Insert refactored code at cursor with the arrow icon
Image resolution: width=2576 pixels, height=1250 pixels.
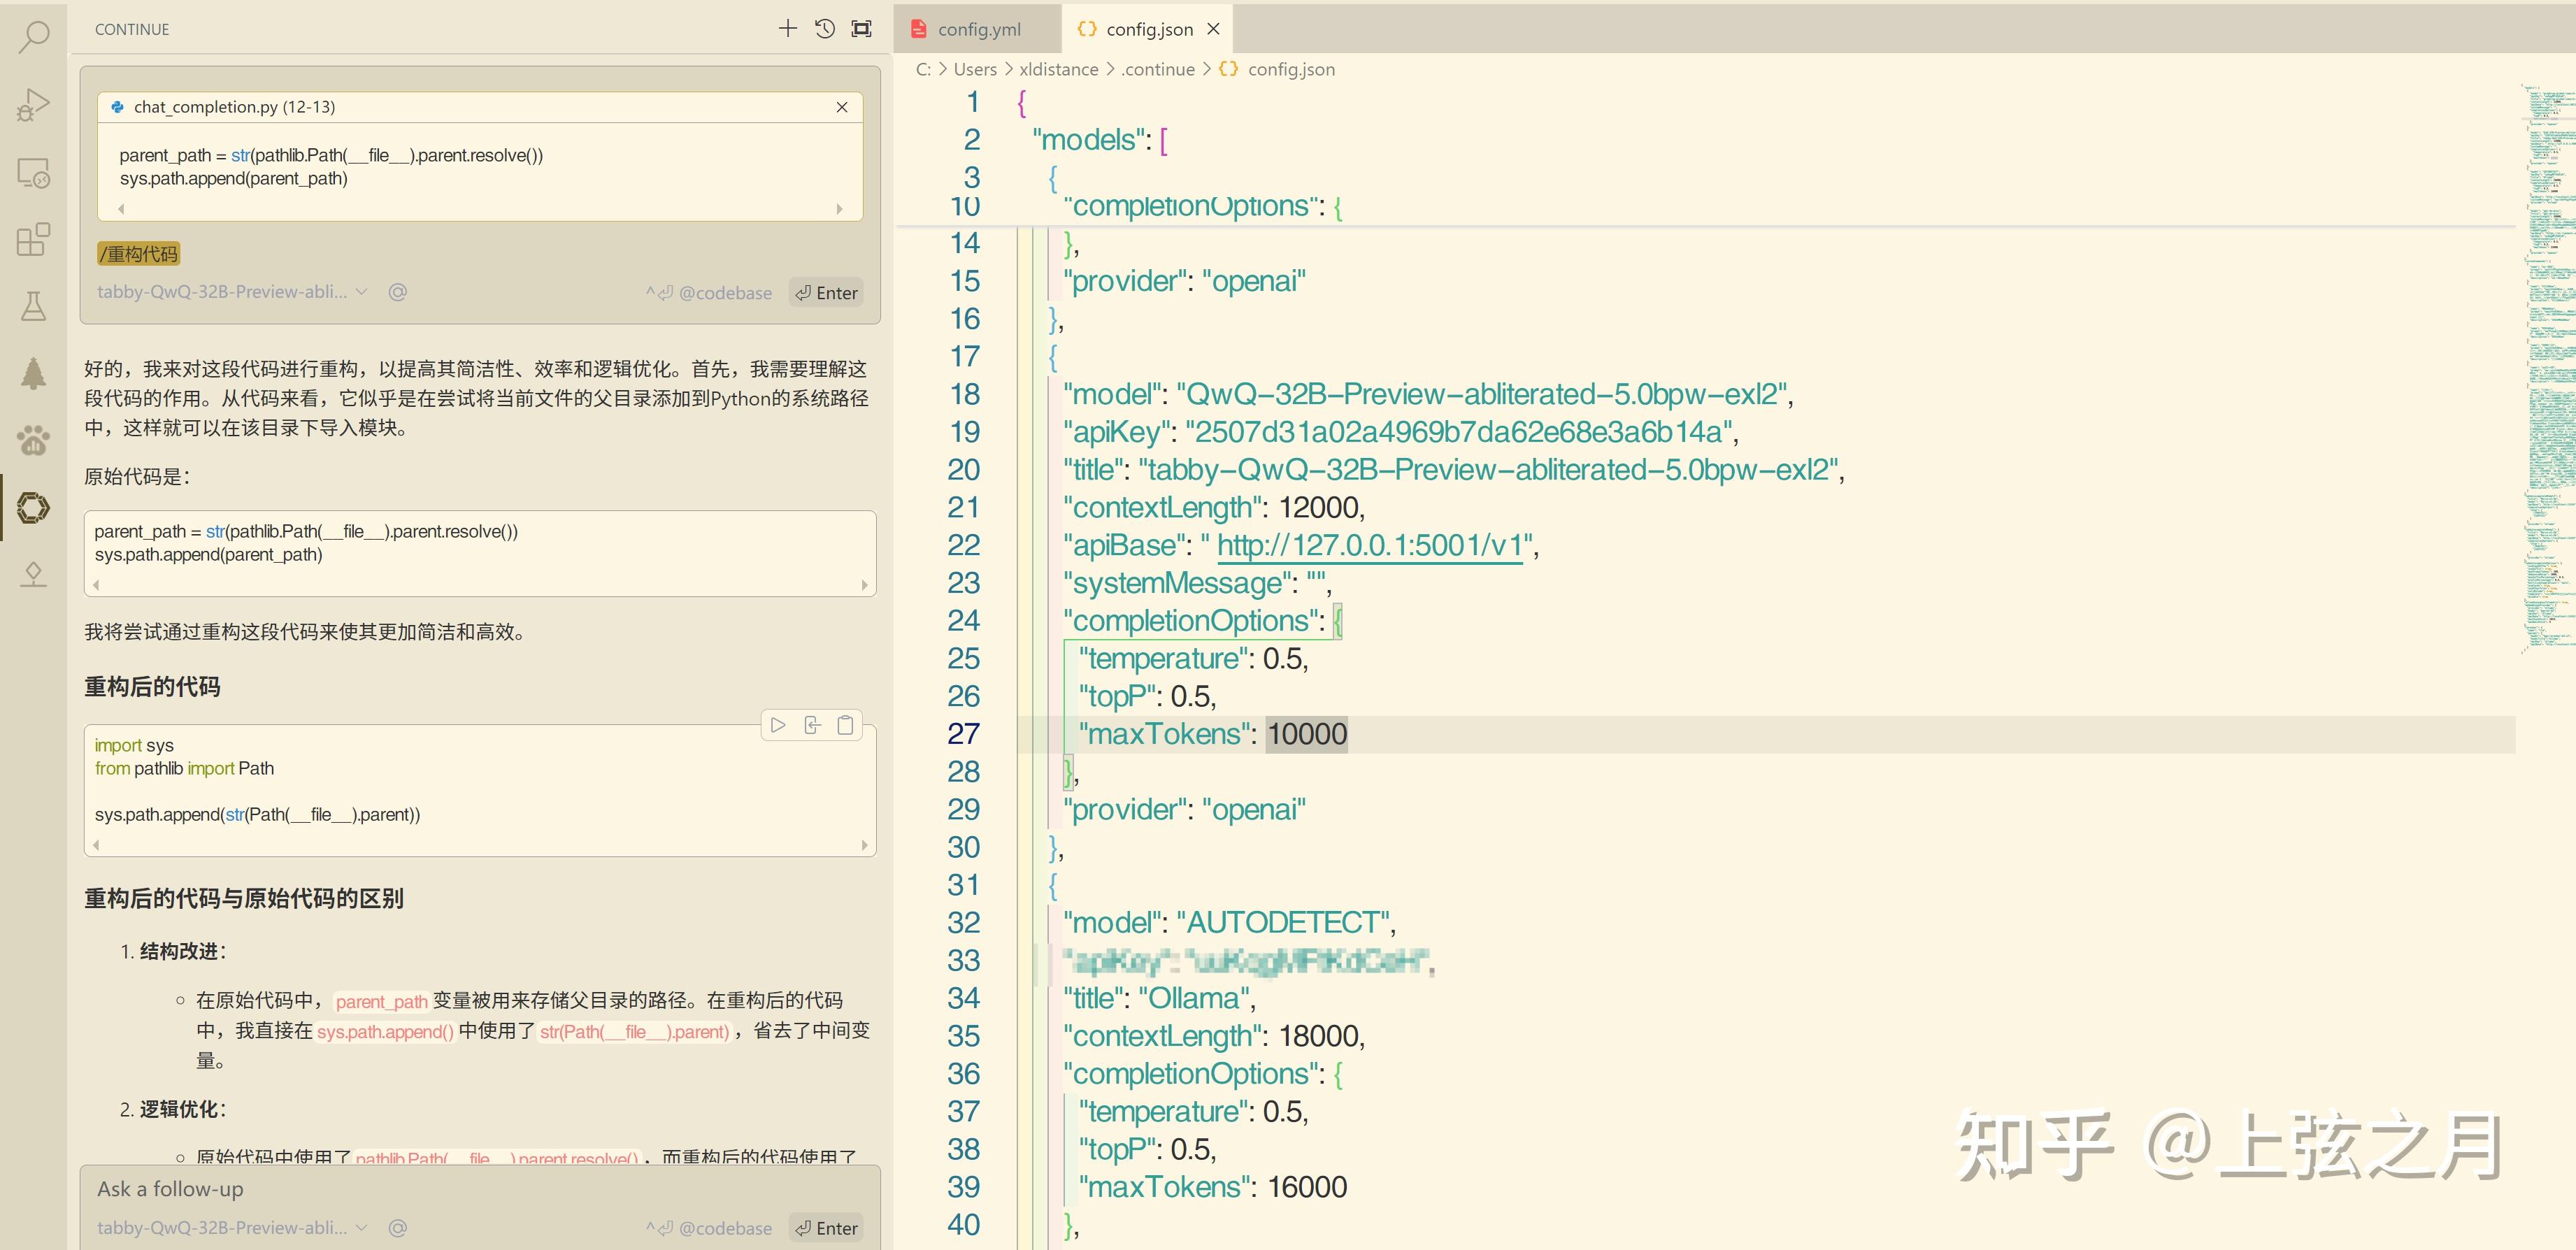coord(812,725)
